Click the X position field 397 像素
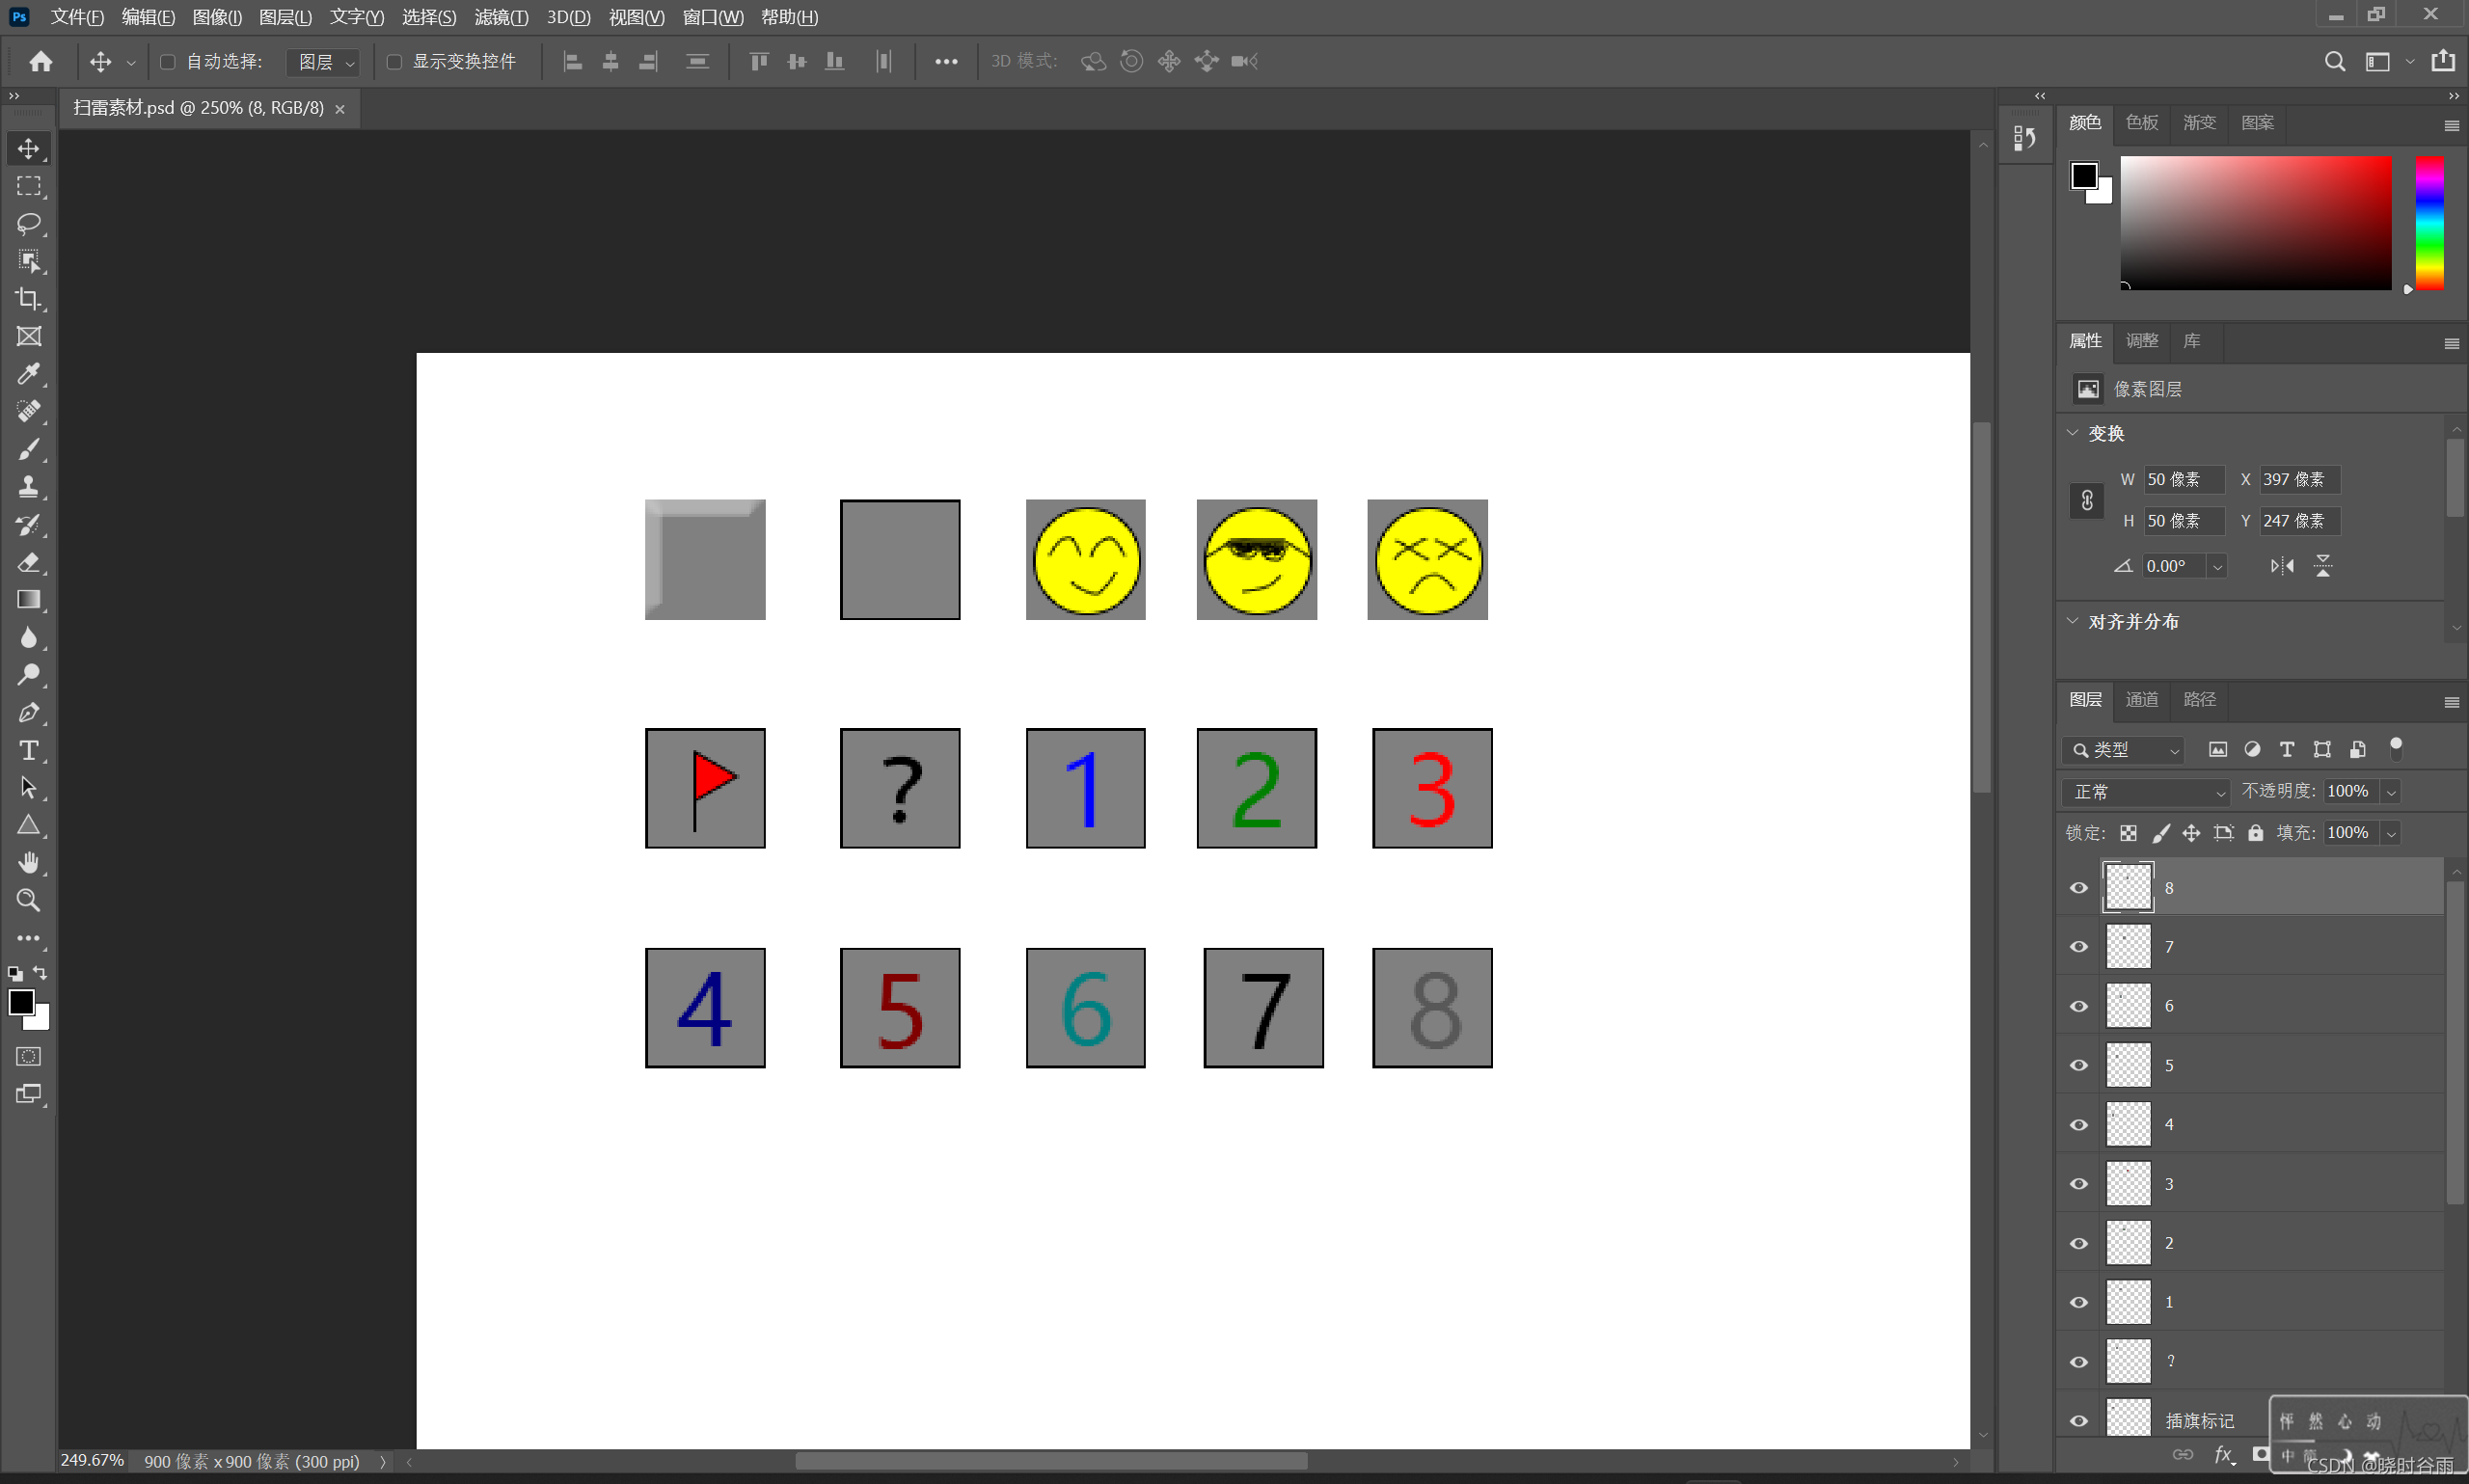The image size is (2469, 1484). 2299,480
